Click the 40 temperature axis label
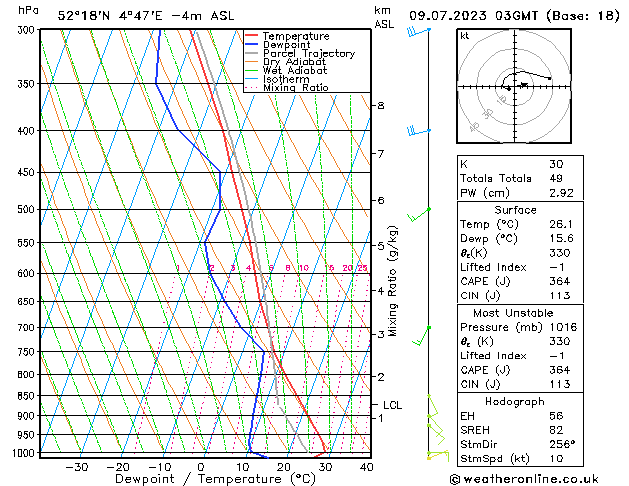 (367, 467)
